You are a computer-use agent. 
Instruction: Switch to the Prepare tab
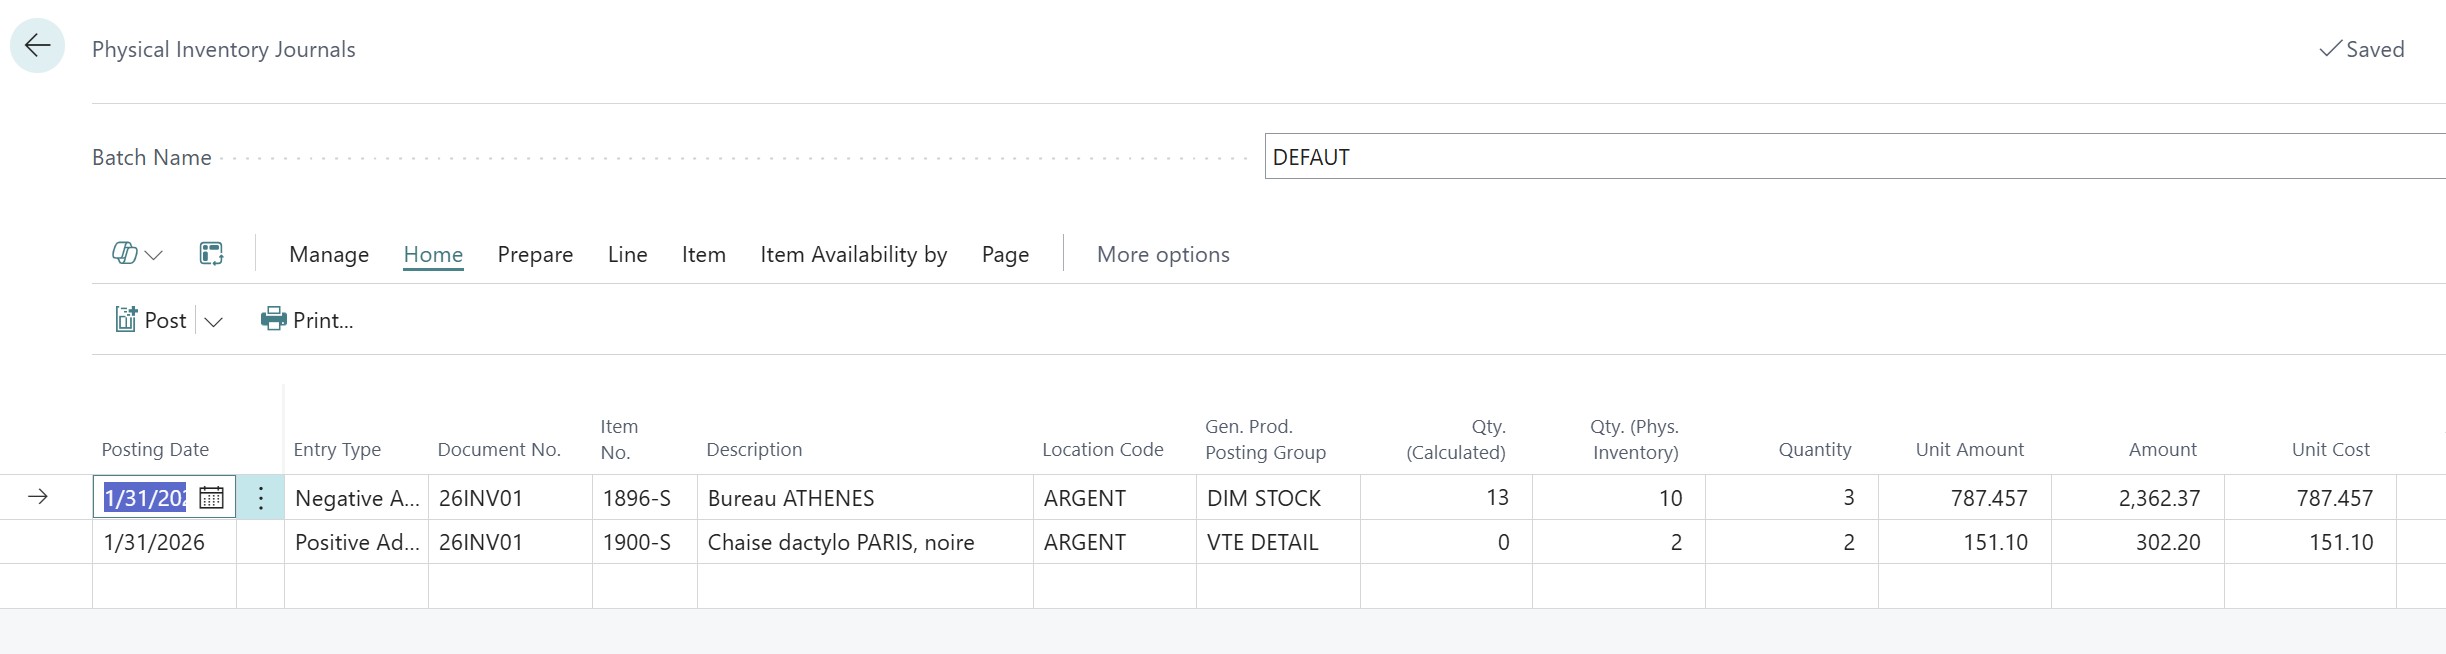(535, 255)
